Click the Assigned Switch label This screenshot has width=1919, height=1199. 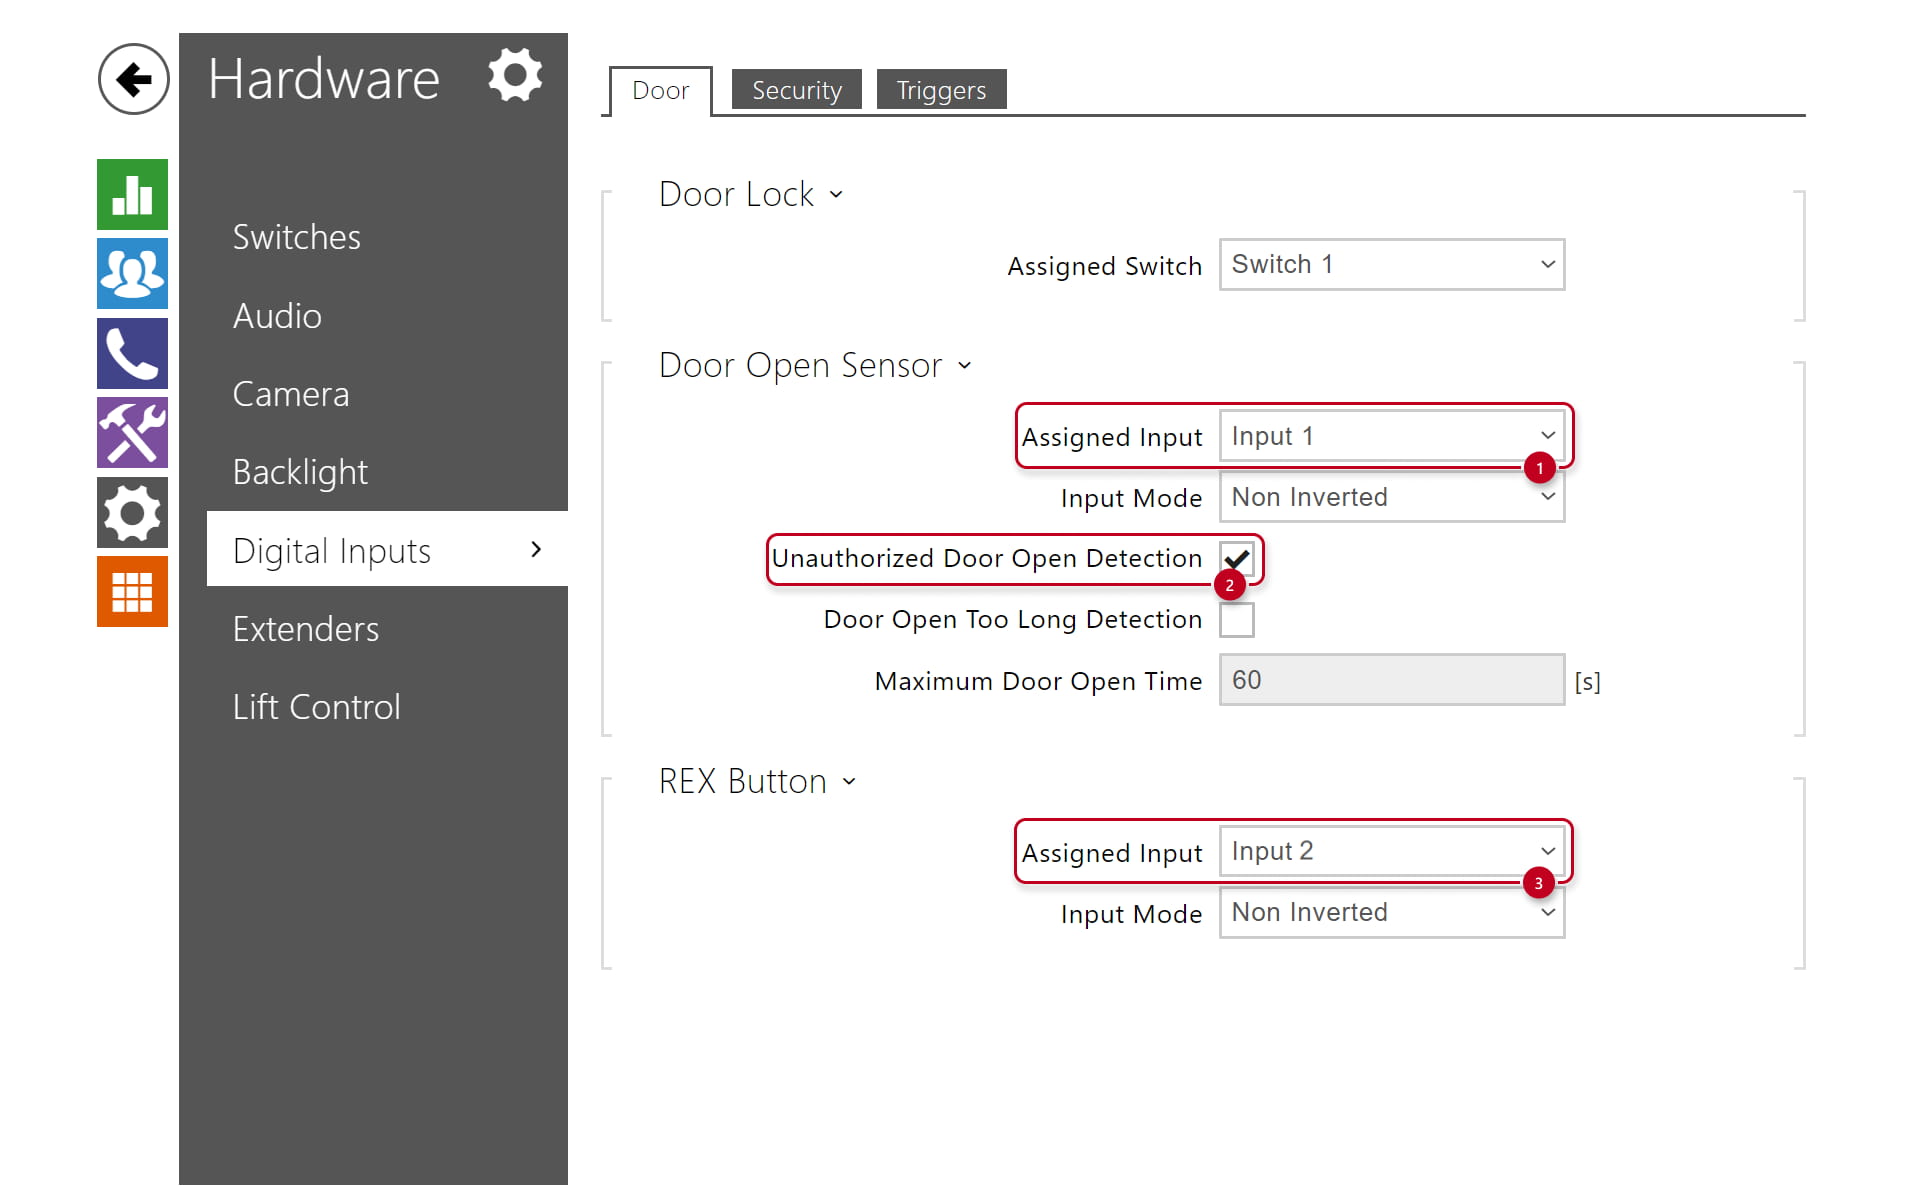pyautogui.click(x=1104, y=266)
